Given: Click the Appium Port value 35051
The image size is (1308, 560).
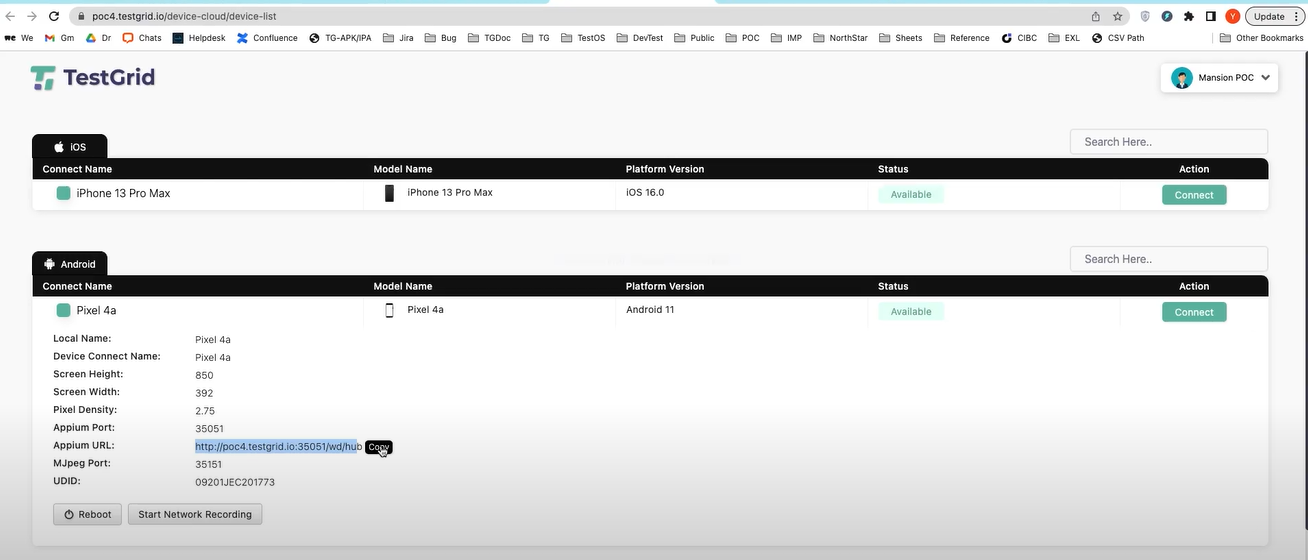Looking at the screenshot, I should pyautogui.click(x=209, y=429).
